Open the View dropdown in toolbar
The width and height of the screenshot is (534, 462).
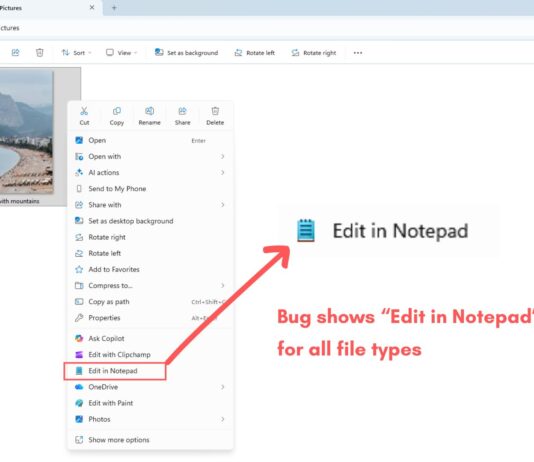(x=121, y=53)
